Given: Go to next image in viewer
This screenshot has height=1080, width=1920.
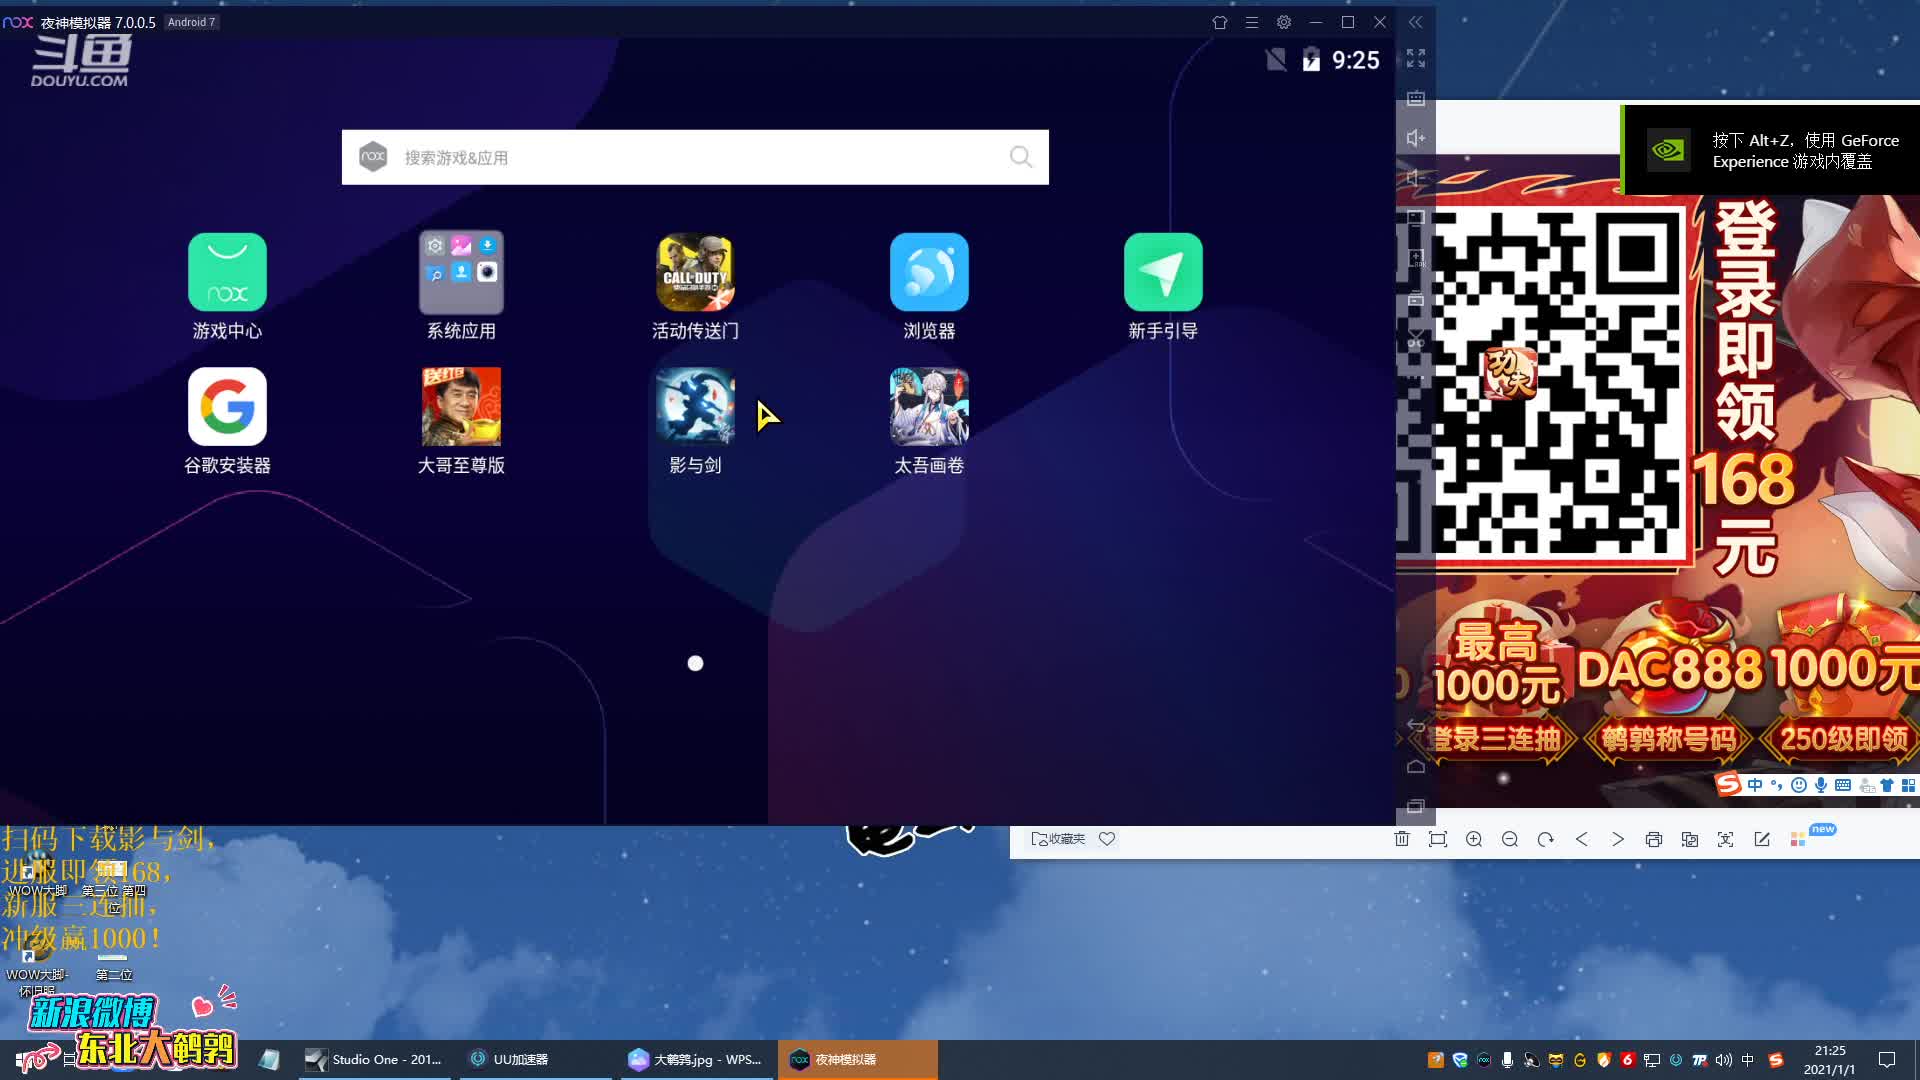Looking at the screenshot, I should (x=1618, y=839).
